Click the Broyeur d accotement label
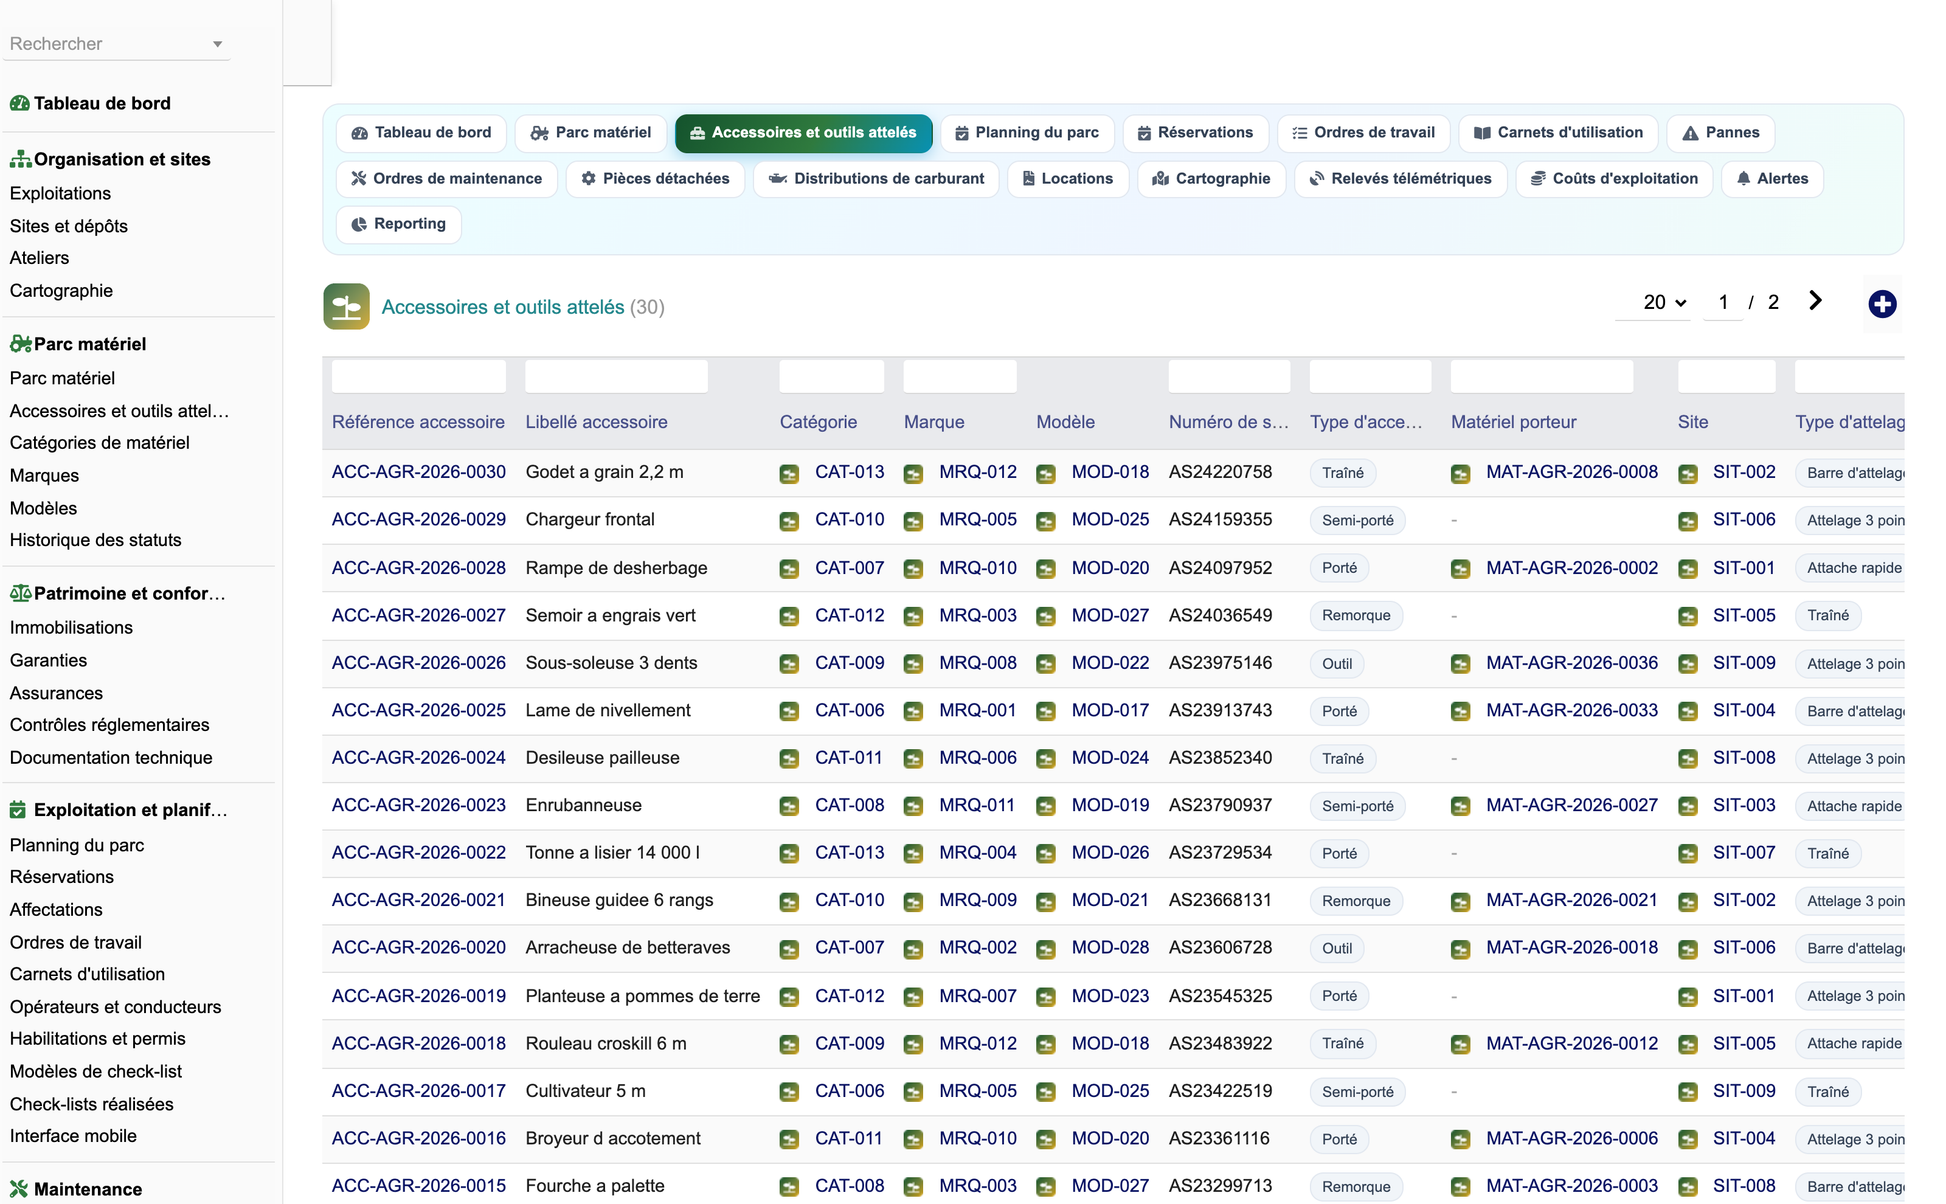This screenshot has width=1946, height=1204. (613, 1139)
